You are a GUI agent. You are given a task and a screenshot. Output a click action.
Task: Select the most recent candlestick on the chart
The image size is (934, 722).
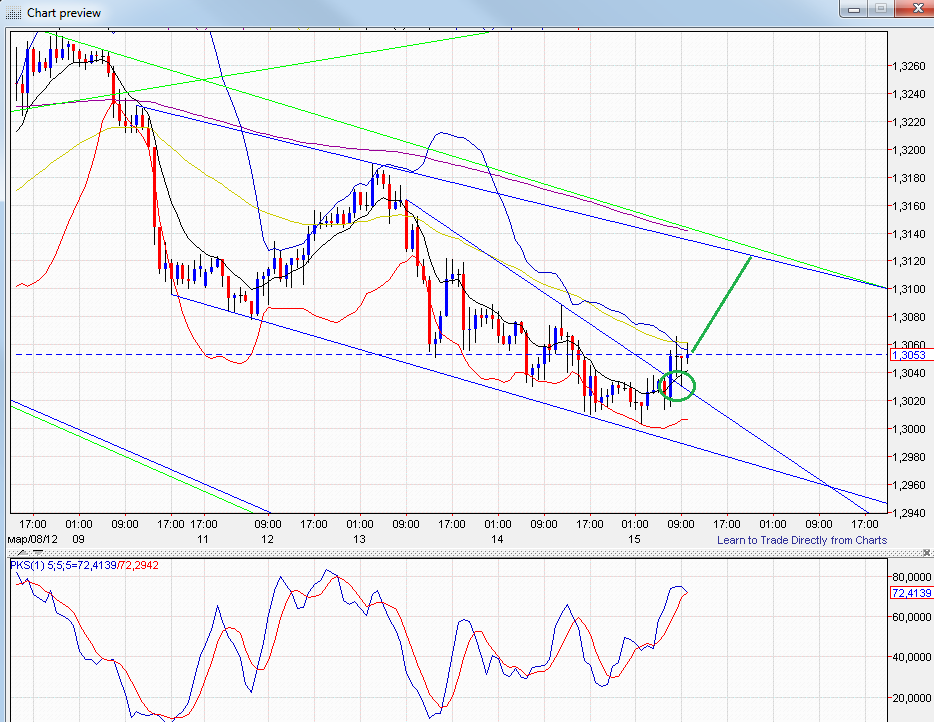(x=688, y=355)
